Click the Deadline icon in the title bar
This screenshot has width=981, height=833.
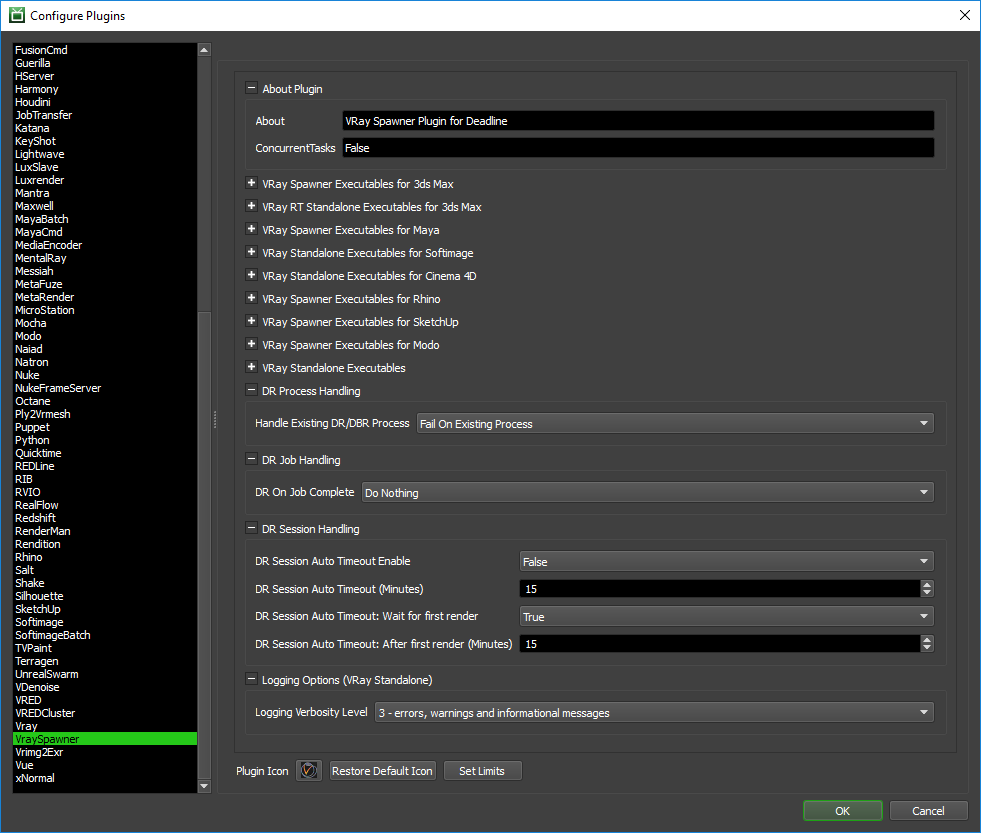click(x=19, y=15)
